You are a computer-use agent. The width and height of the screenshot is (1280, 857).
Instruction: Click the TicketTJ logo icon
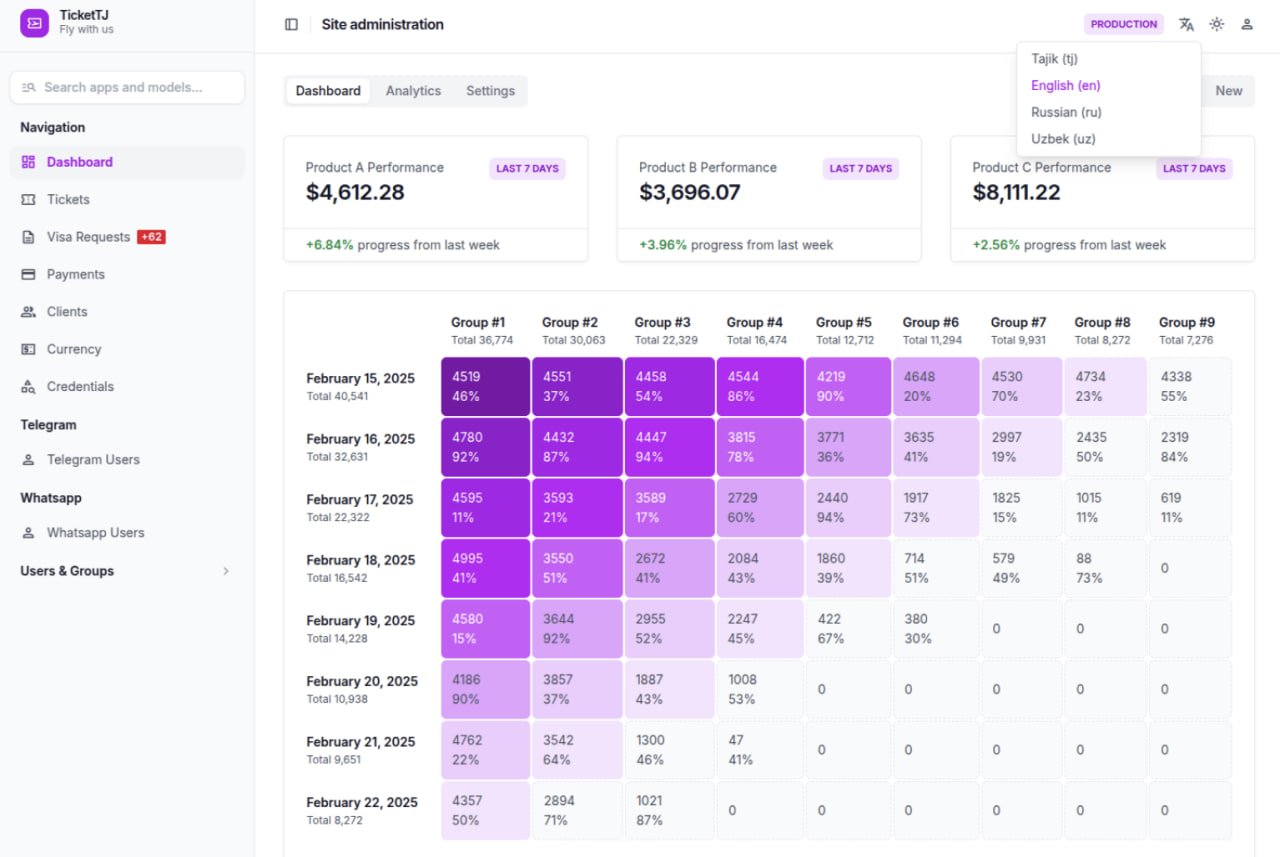tap(34, 23)
